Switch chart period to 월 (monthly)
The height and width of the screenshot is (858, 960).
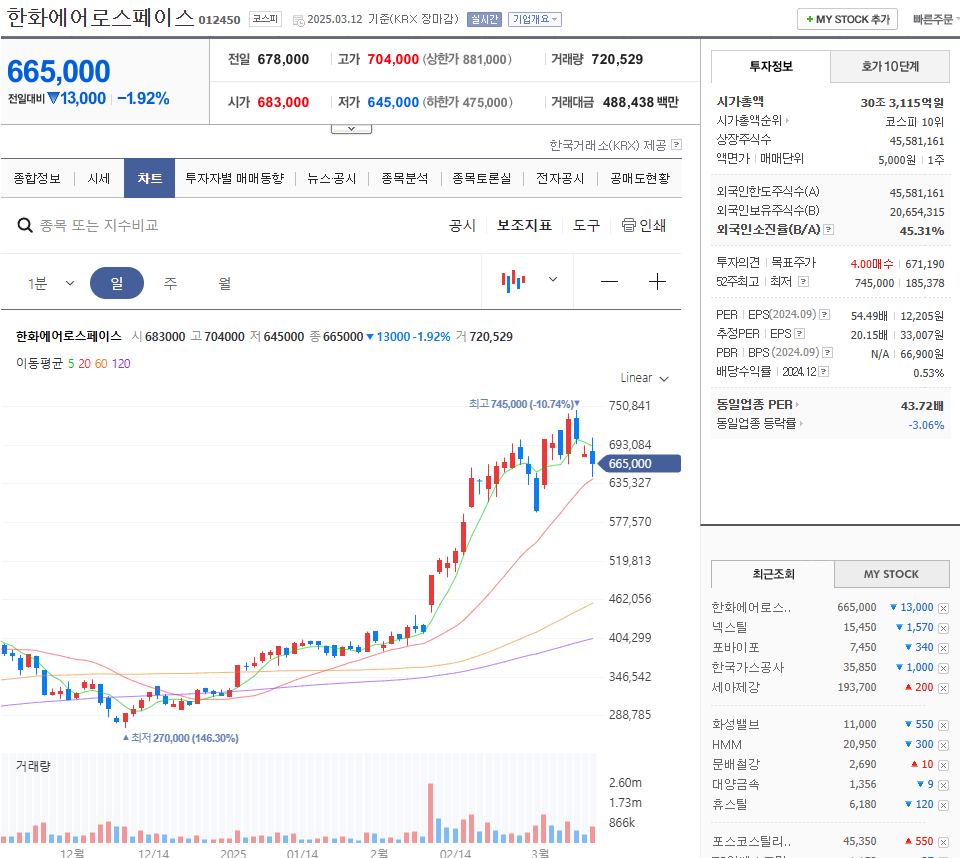(224, 282)
